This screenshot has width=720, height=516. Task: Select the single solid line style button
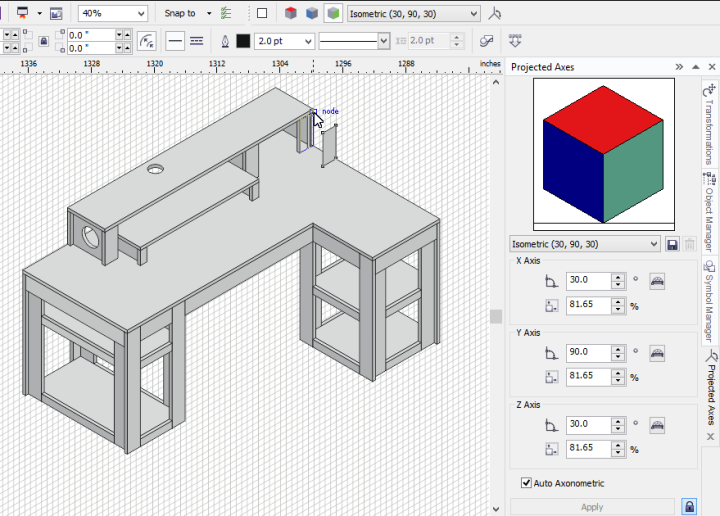point(175,41)
